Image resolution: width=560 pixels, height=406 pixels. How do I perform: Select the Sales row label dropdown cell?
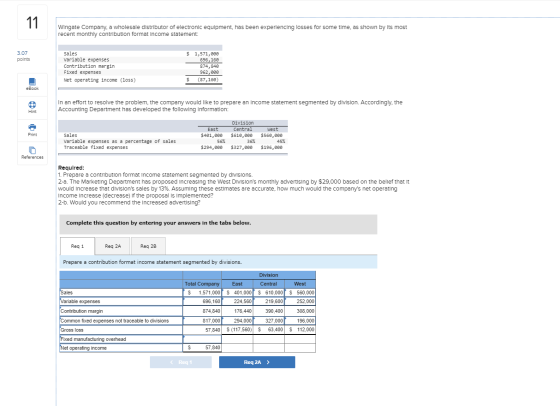[121, 292]
